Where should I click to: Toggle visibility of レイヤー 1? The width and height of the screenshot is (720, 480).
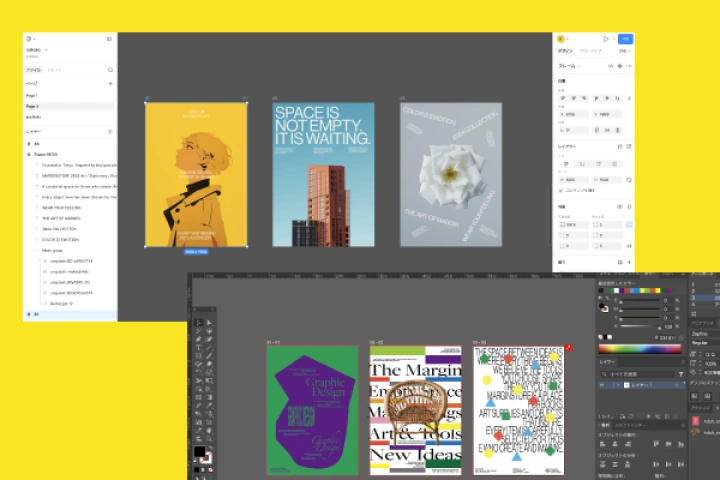602,385
